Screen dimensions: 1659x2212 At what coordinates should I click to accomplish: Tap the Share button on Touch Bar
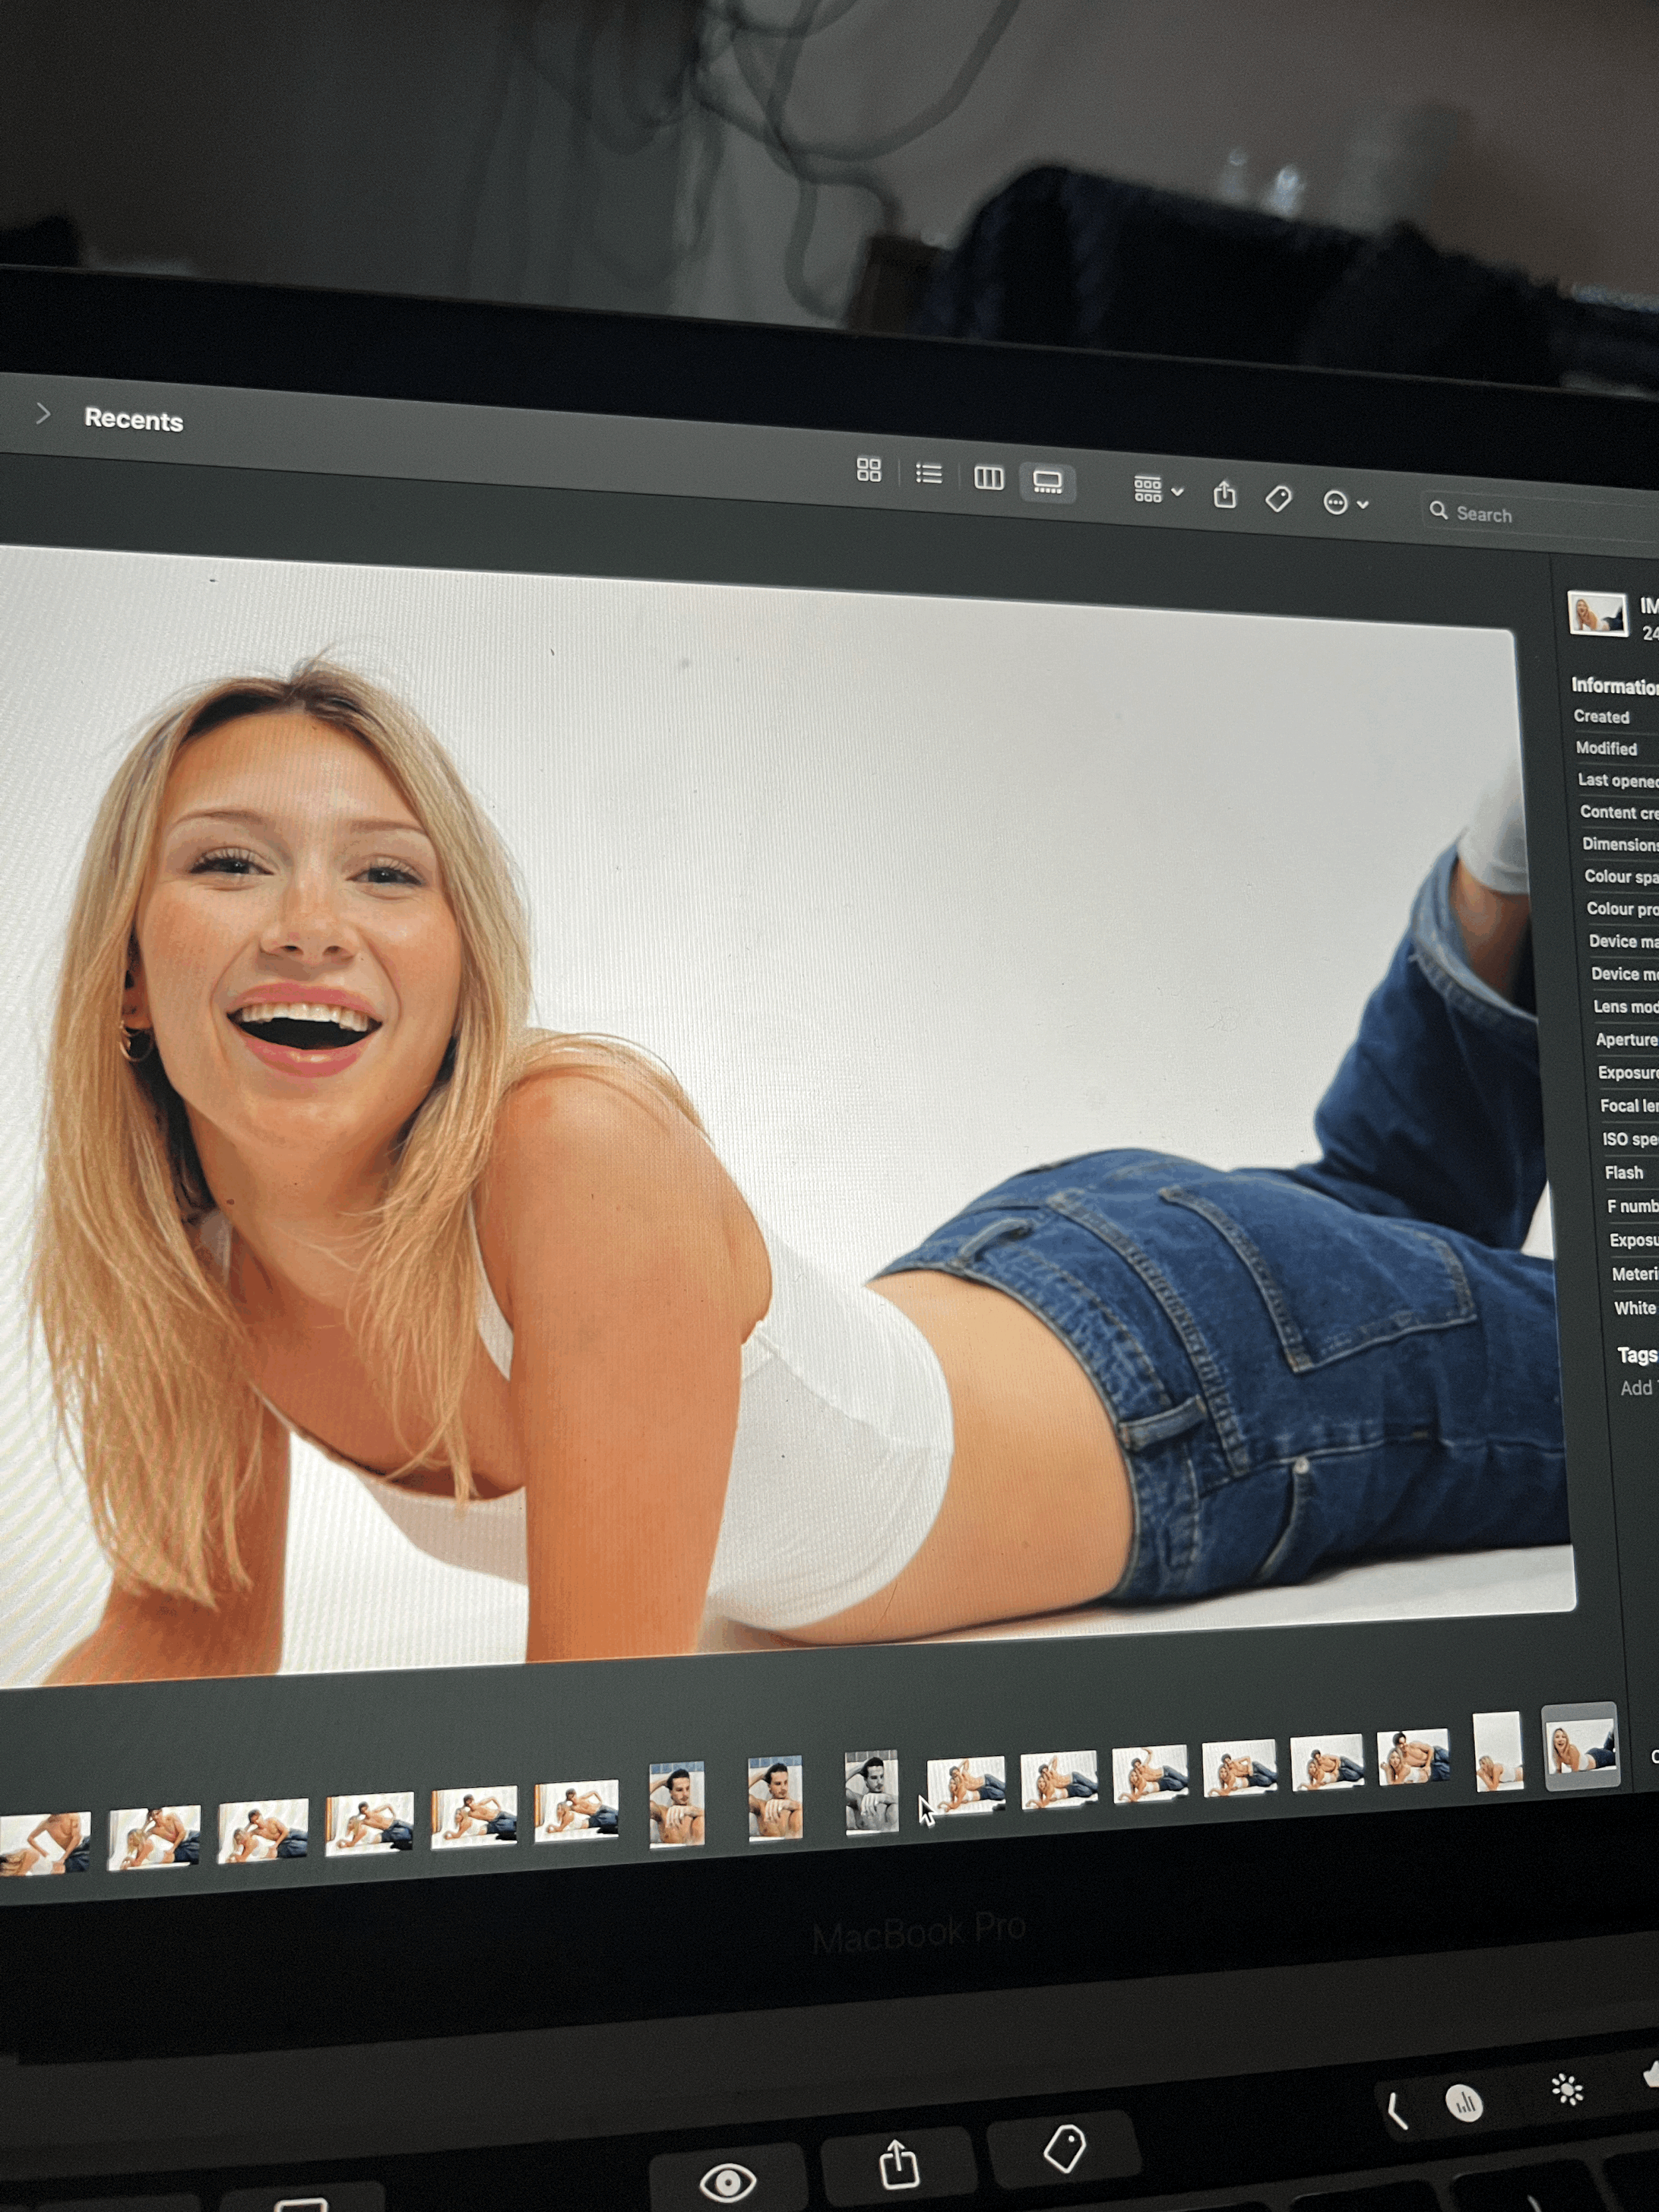[x=898, y=2162]
